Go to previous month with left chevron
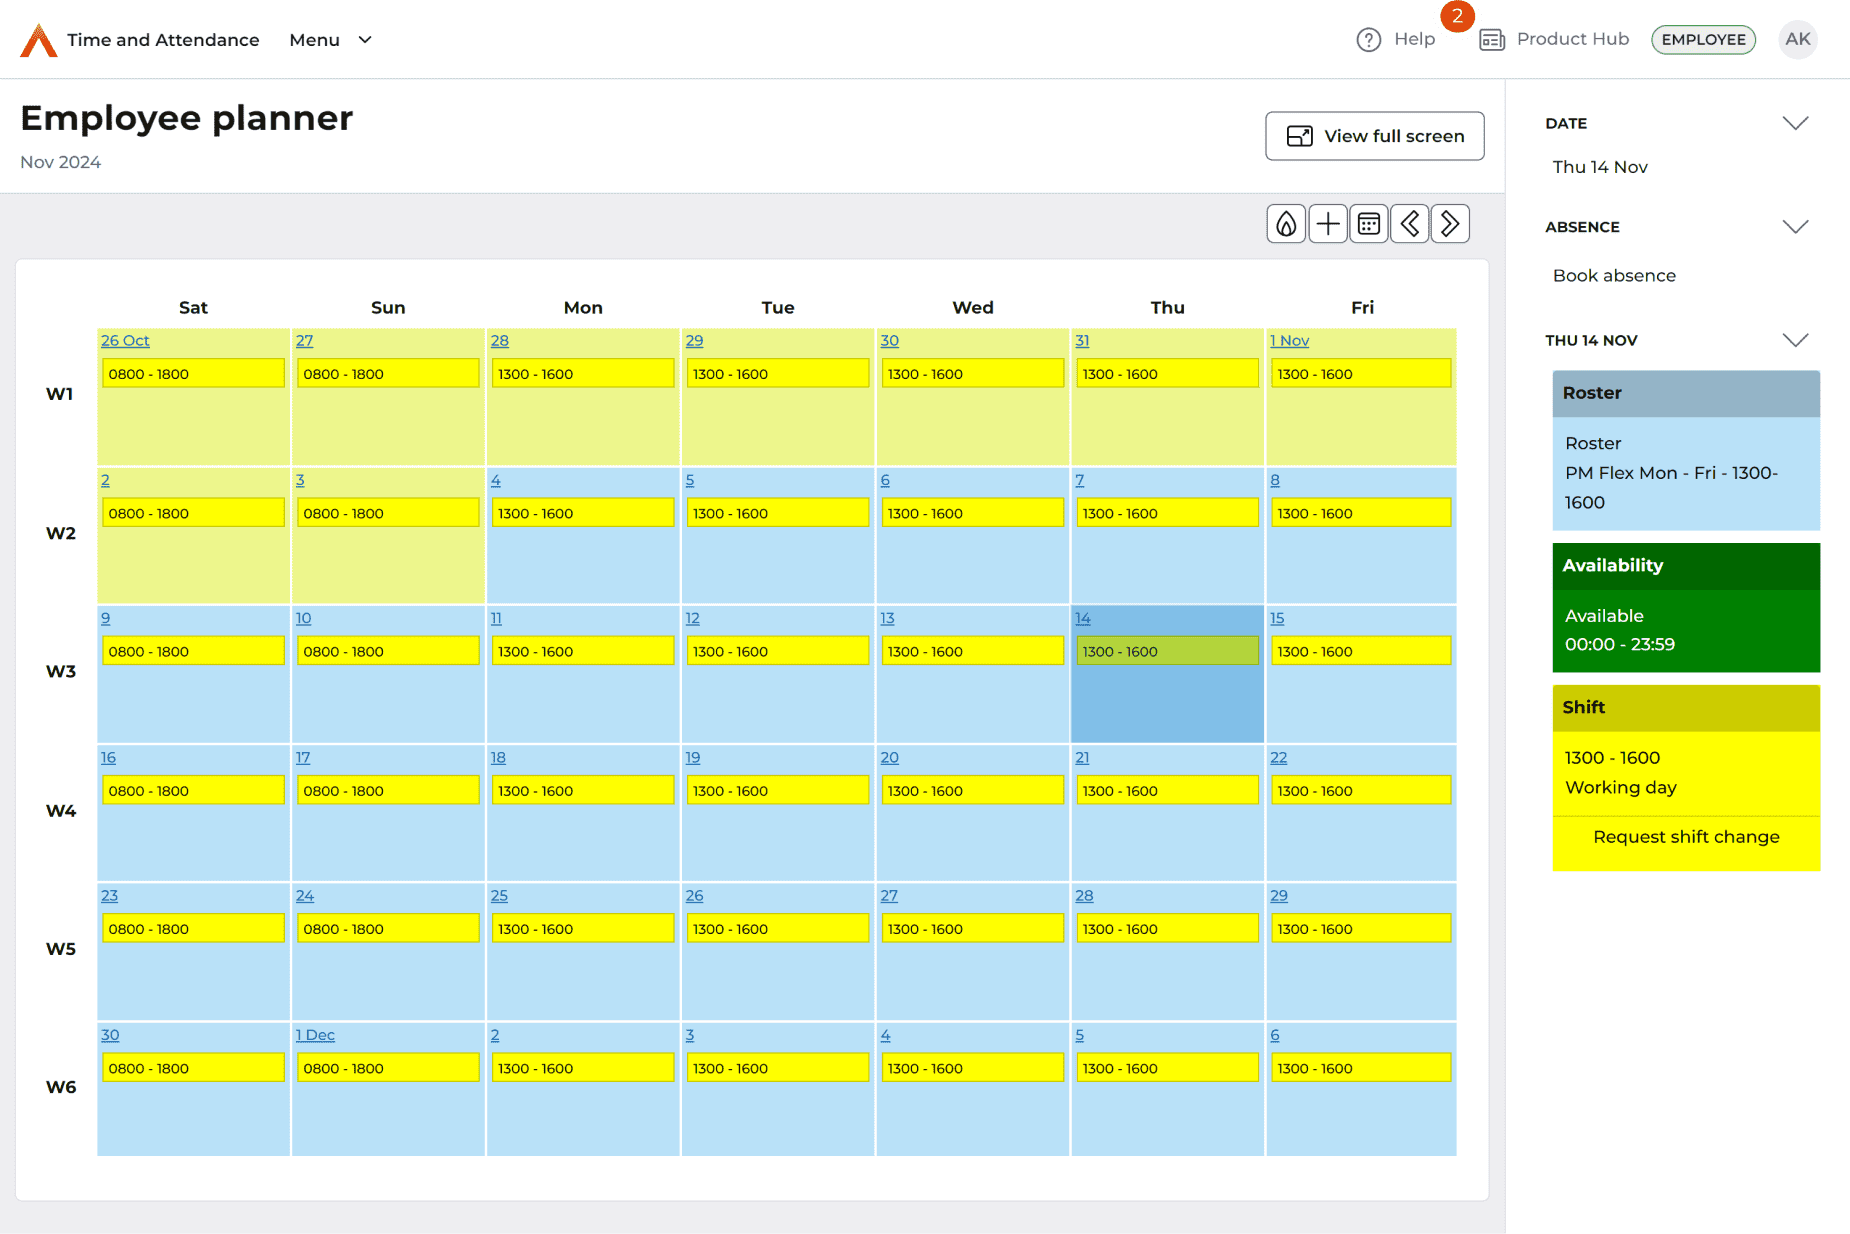This screenshot has width=1850, height=1234. click(1410, 224)
